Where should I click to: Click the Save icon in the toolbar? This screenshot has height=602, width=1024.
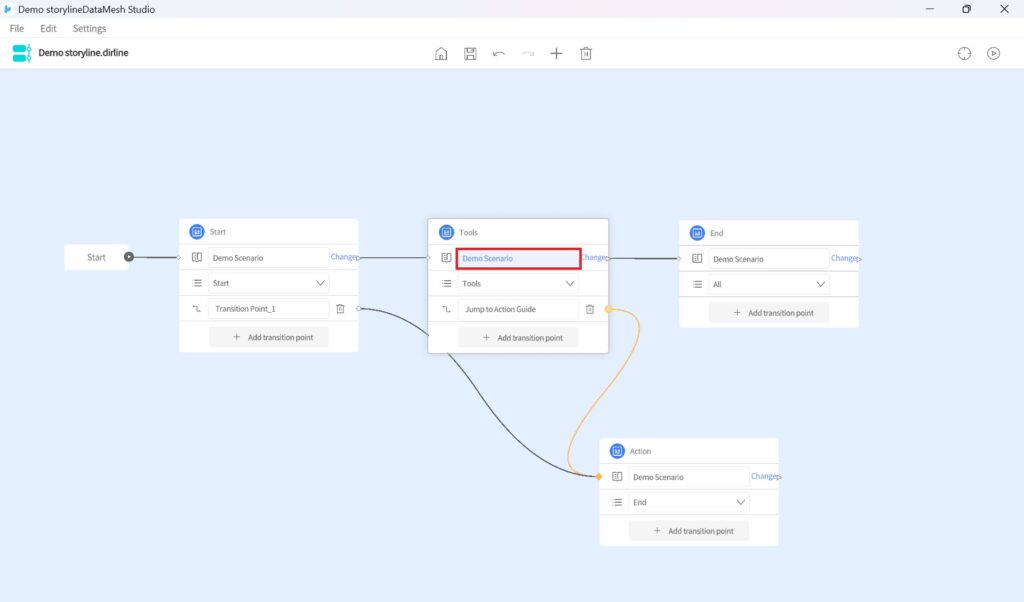[x=470, y=53]
